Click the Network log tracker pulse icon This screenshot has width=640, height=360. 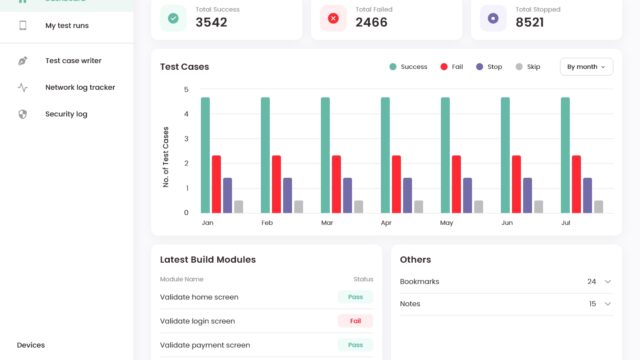(22, 87)
